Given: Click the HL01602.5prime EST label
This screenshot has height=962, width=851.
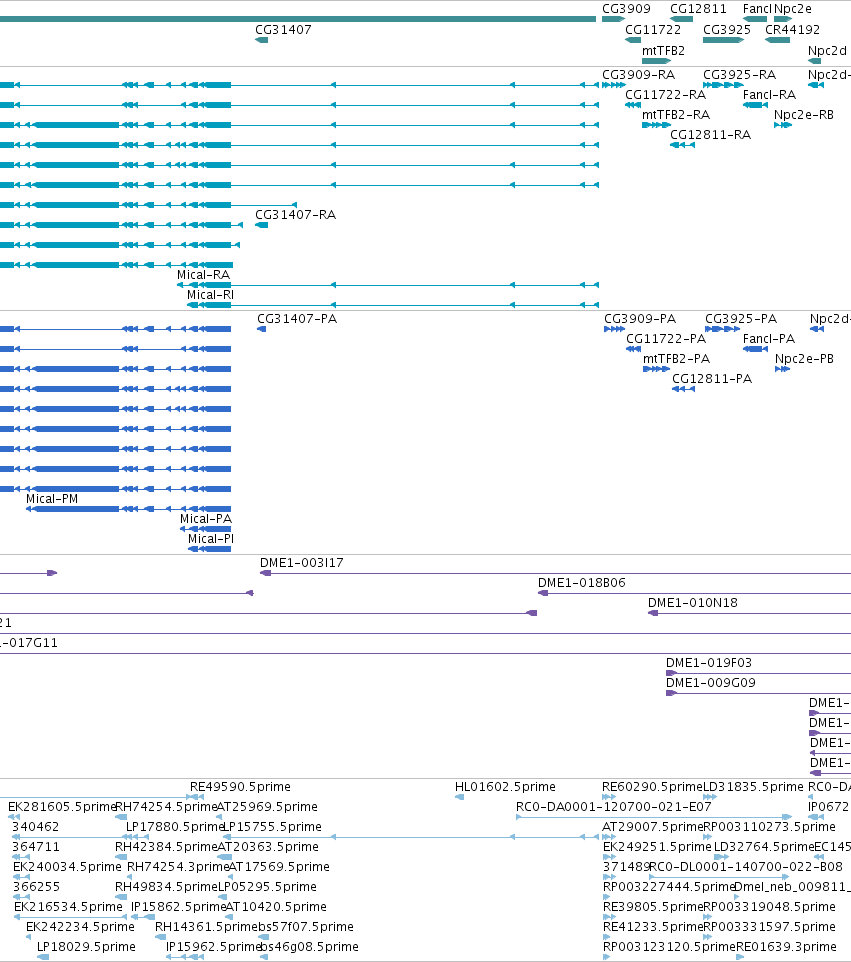Looking at the screenshot, I should point(505,787).
